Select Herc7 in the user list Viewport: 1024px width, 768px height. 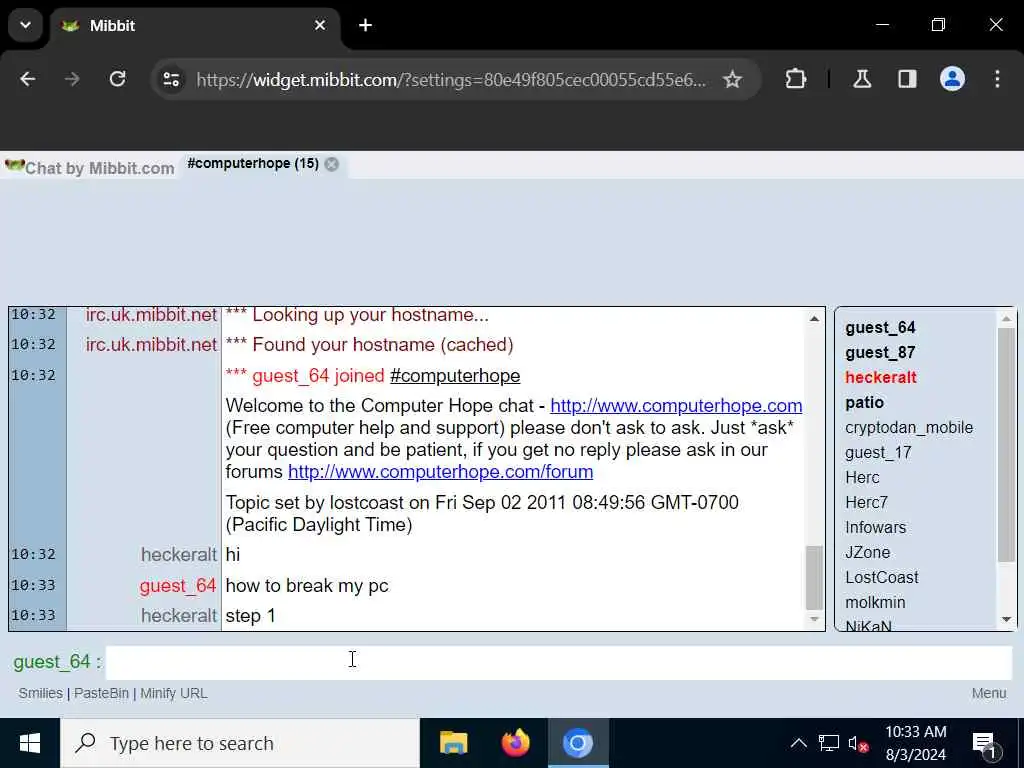(867, 502)
